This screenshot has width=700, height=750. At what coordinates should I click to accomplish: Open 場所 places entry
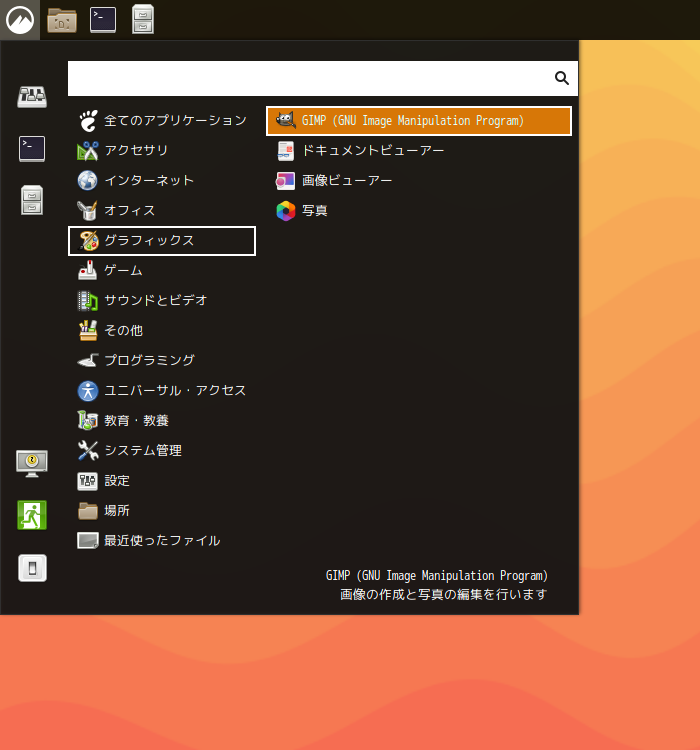[x=162, y=511]
